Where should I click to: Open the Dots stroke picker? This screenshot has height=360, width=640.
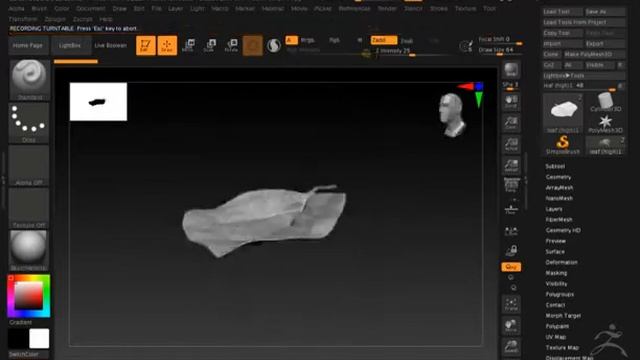point(29,122)
